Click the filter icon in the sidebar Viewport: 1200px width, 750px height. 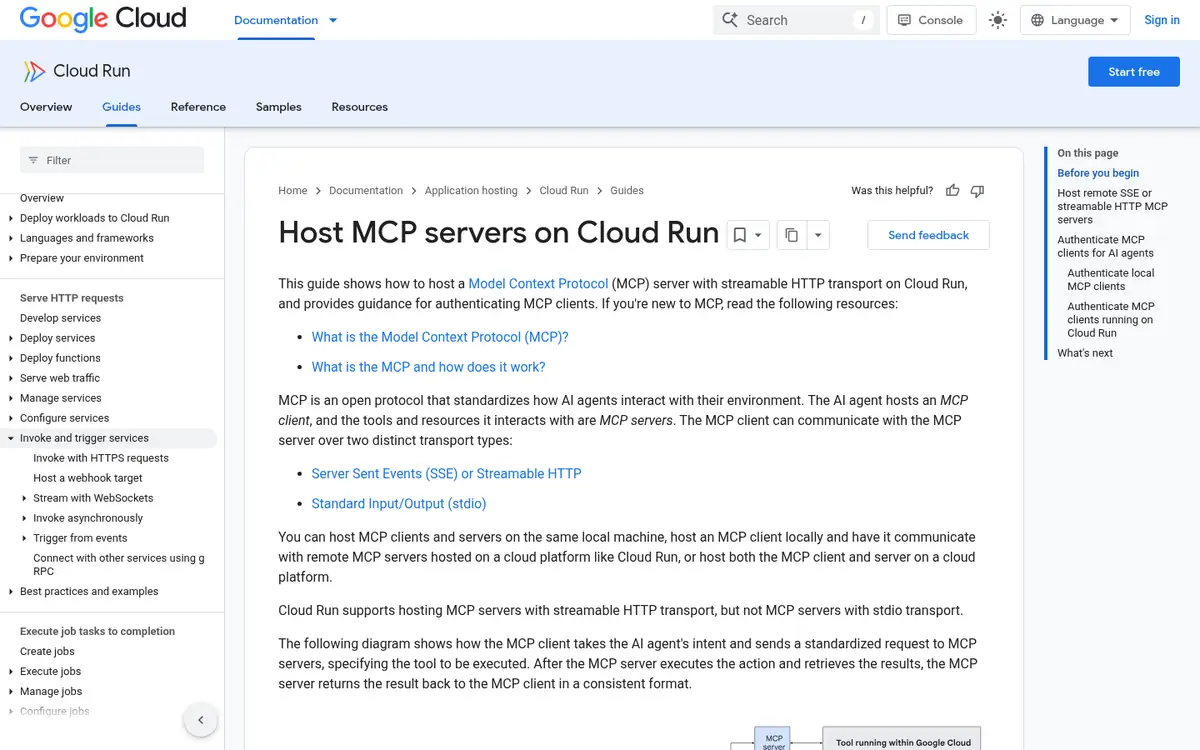(x=33, y=160)
